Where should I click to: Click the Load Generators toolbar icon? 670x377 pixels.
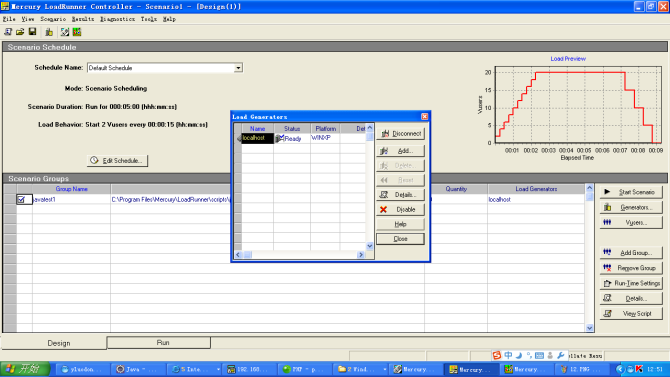click(49, 32)
